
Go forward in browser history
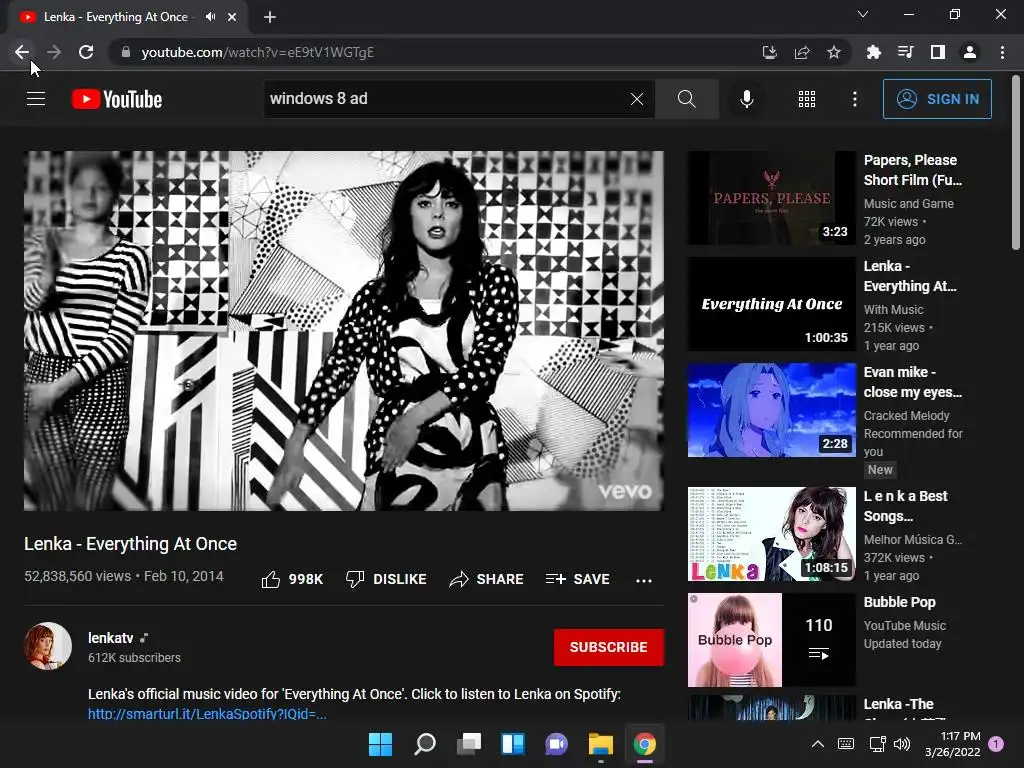coord(54,52)
